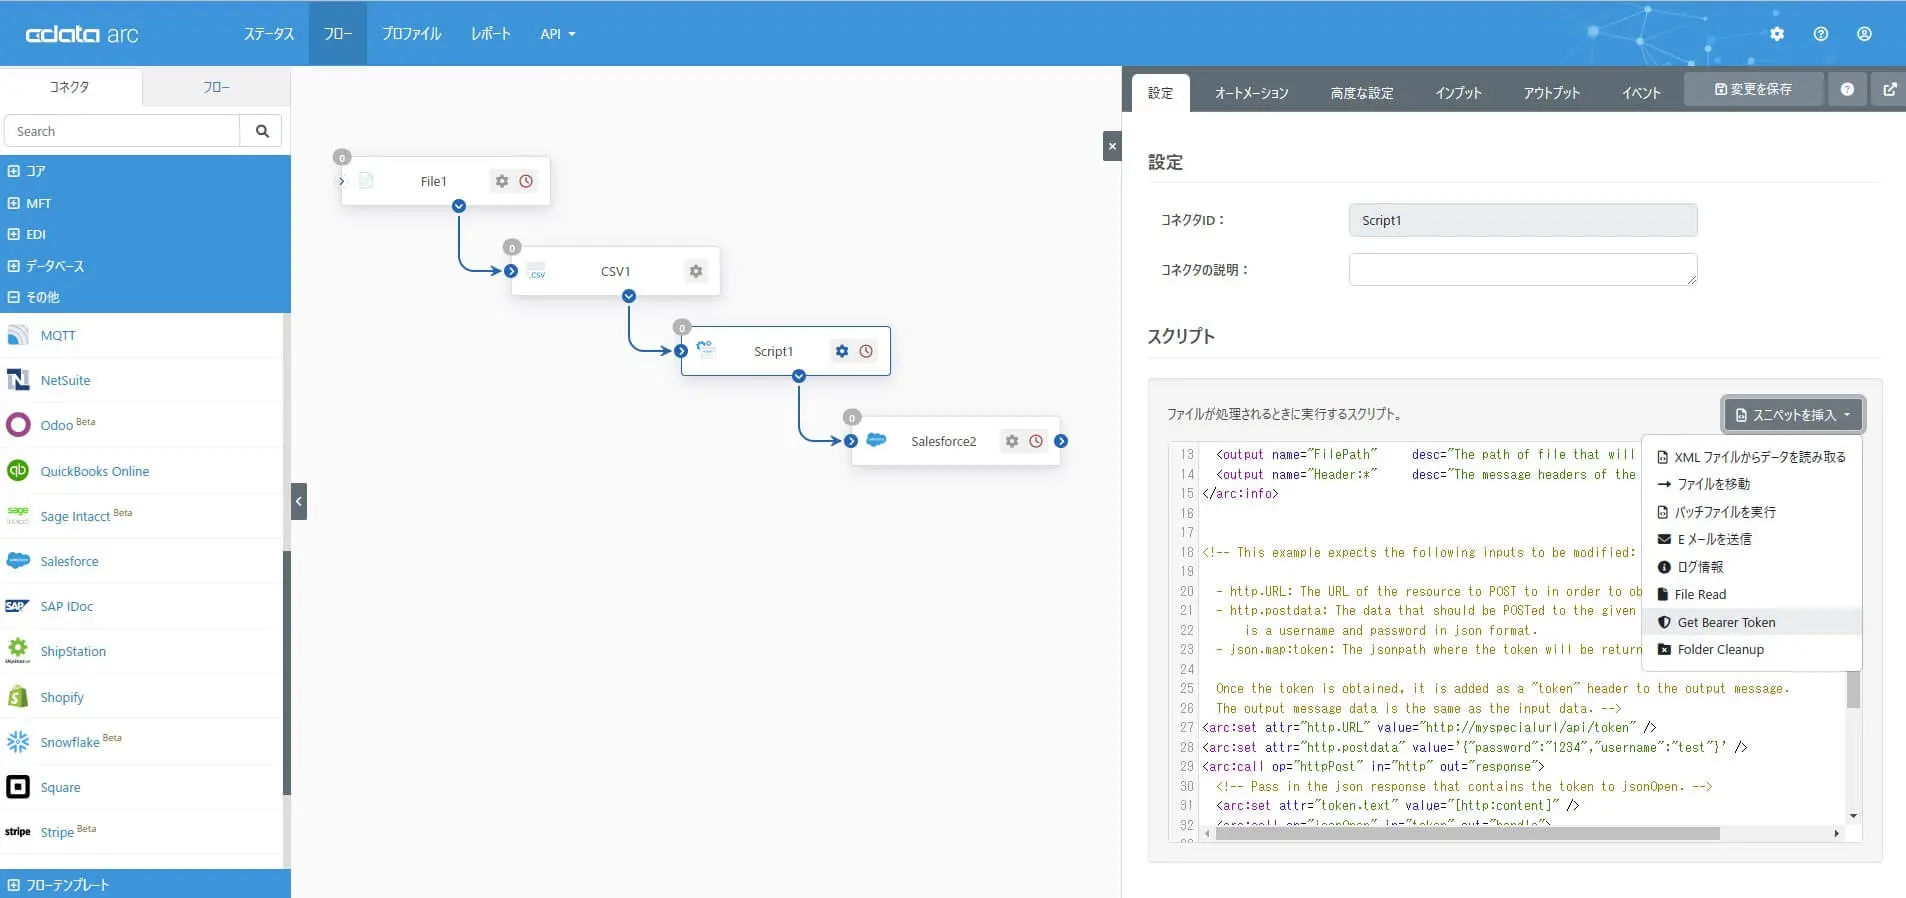Select the MQTT connector
1906x898 pixels.
(x=141, y=336)
